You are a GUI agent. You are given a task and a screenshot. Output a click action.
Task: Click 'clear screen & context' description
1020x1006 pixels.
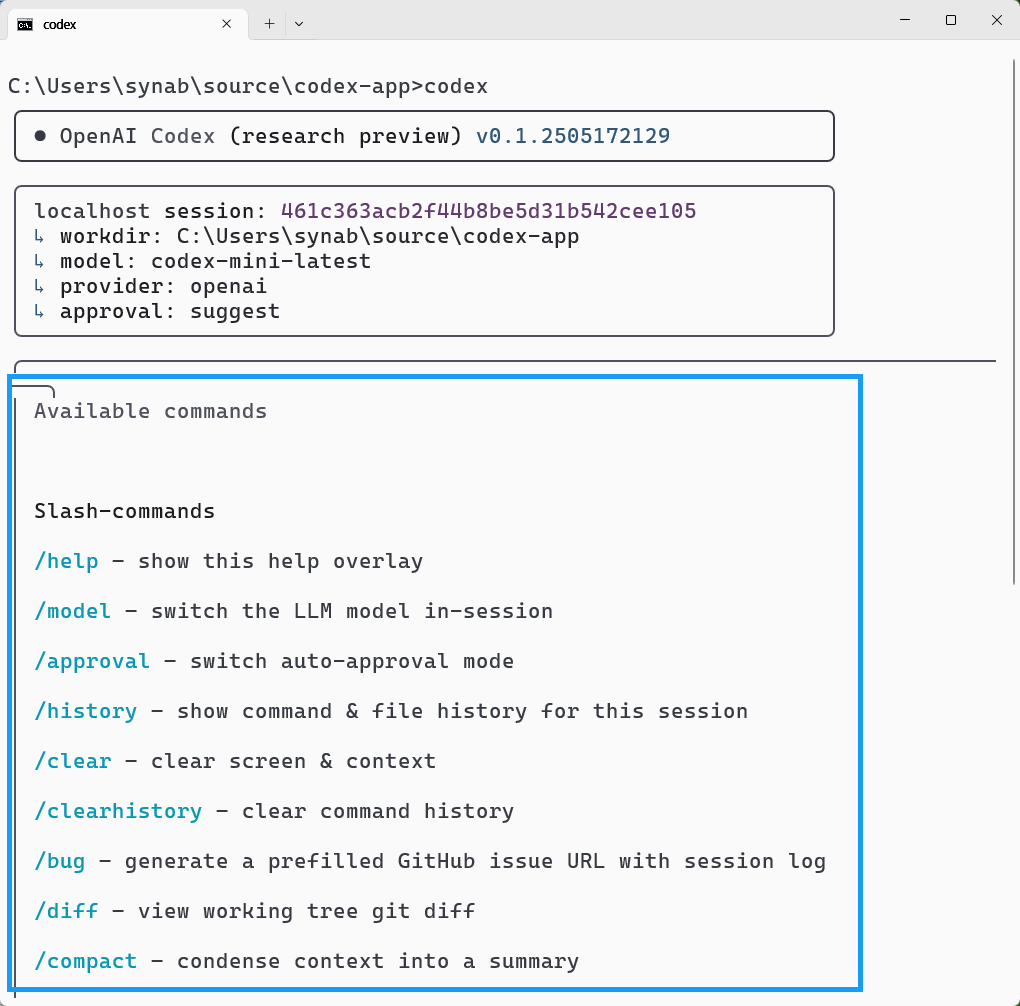[293, 761]
